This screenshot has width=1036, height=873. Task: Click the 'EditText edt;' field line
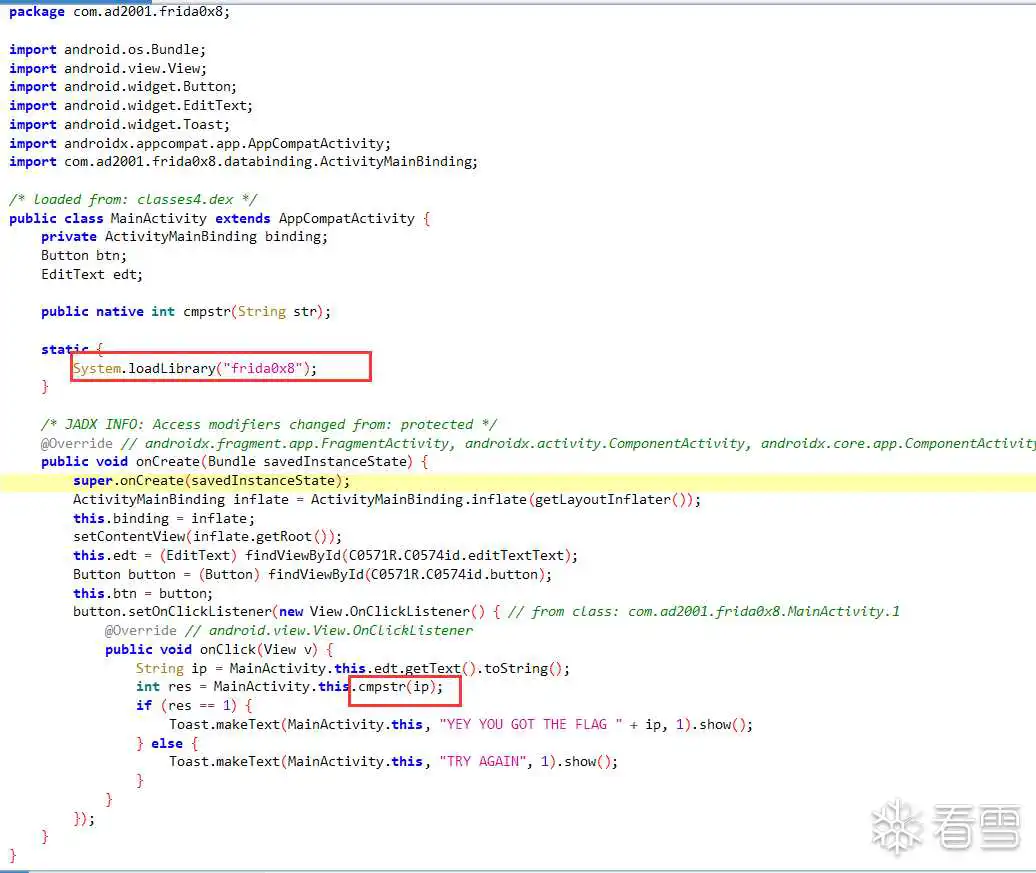(x=92, y=274)
